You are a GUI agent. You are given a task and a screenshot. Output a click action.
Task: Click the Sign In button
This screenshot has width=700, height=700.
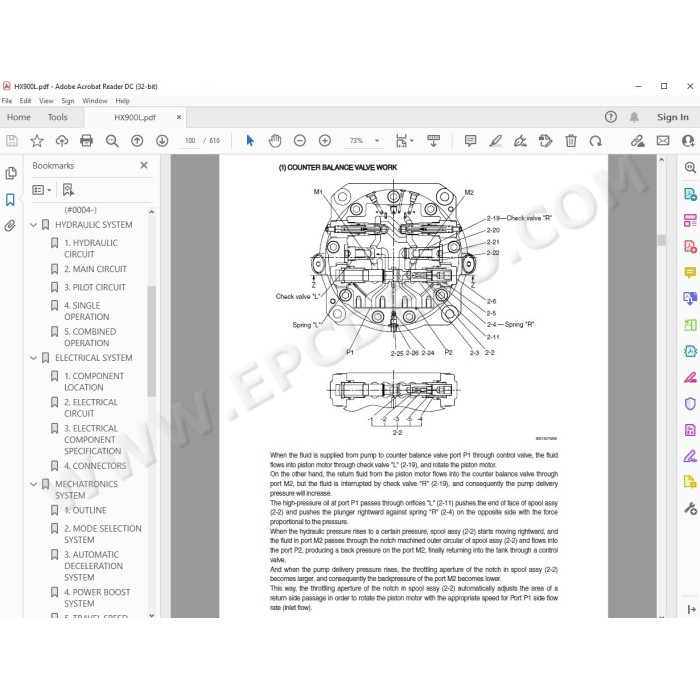[673, 117]
